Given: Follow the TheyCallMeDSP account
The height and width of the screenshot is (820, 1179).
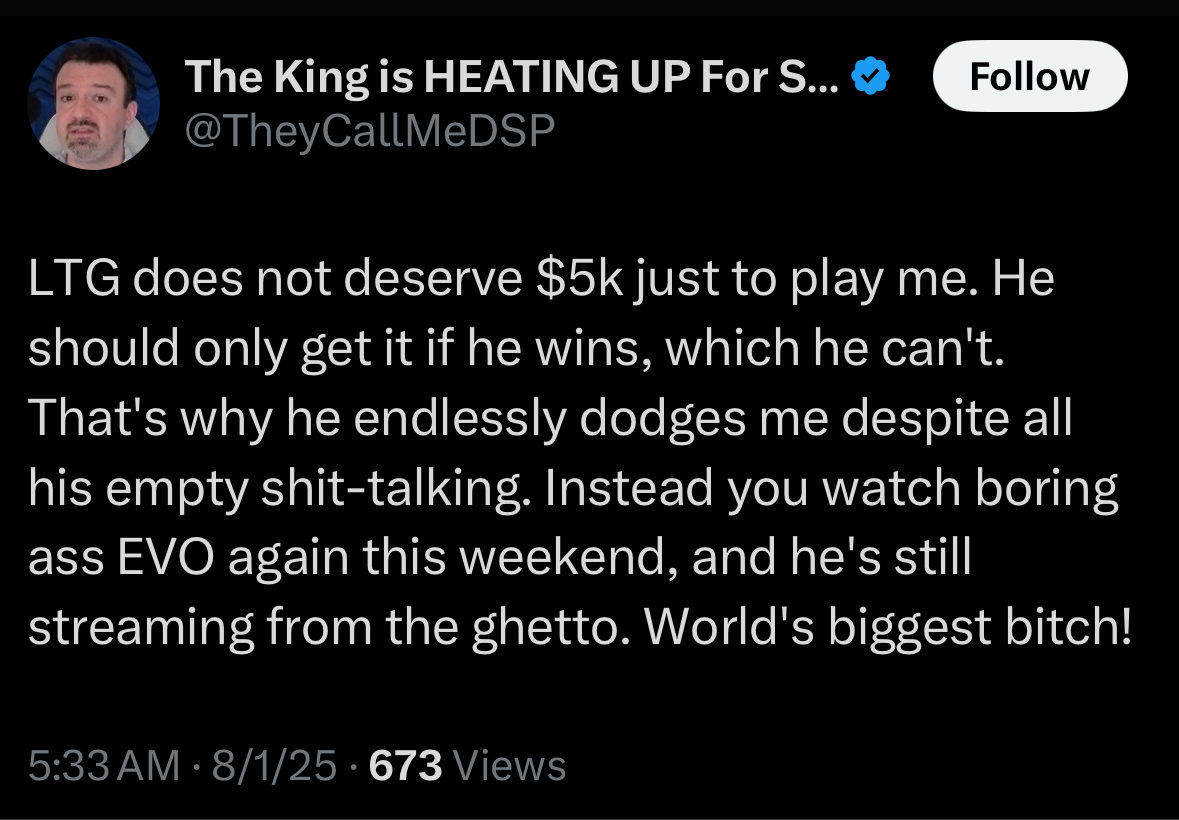Looking at the screenshot, I should click(x=1029, y=76).
